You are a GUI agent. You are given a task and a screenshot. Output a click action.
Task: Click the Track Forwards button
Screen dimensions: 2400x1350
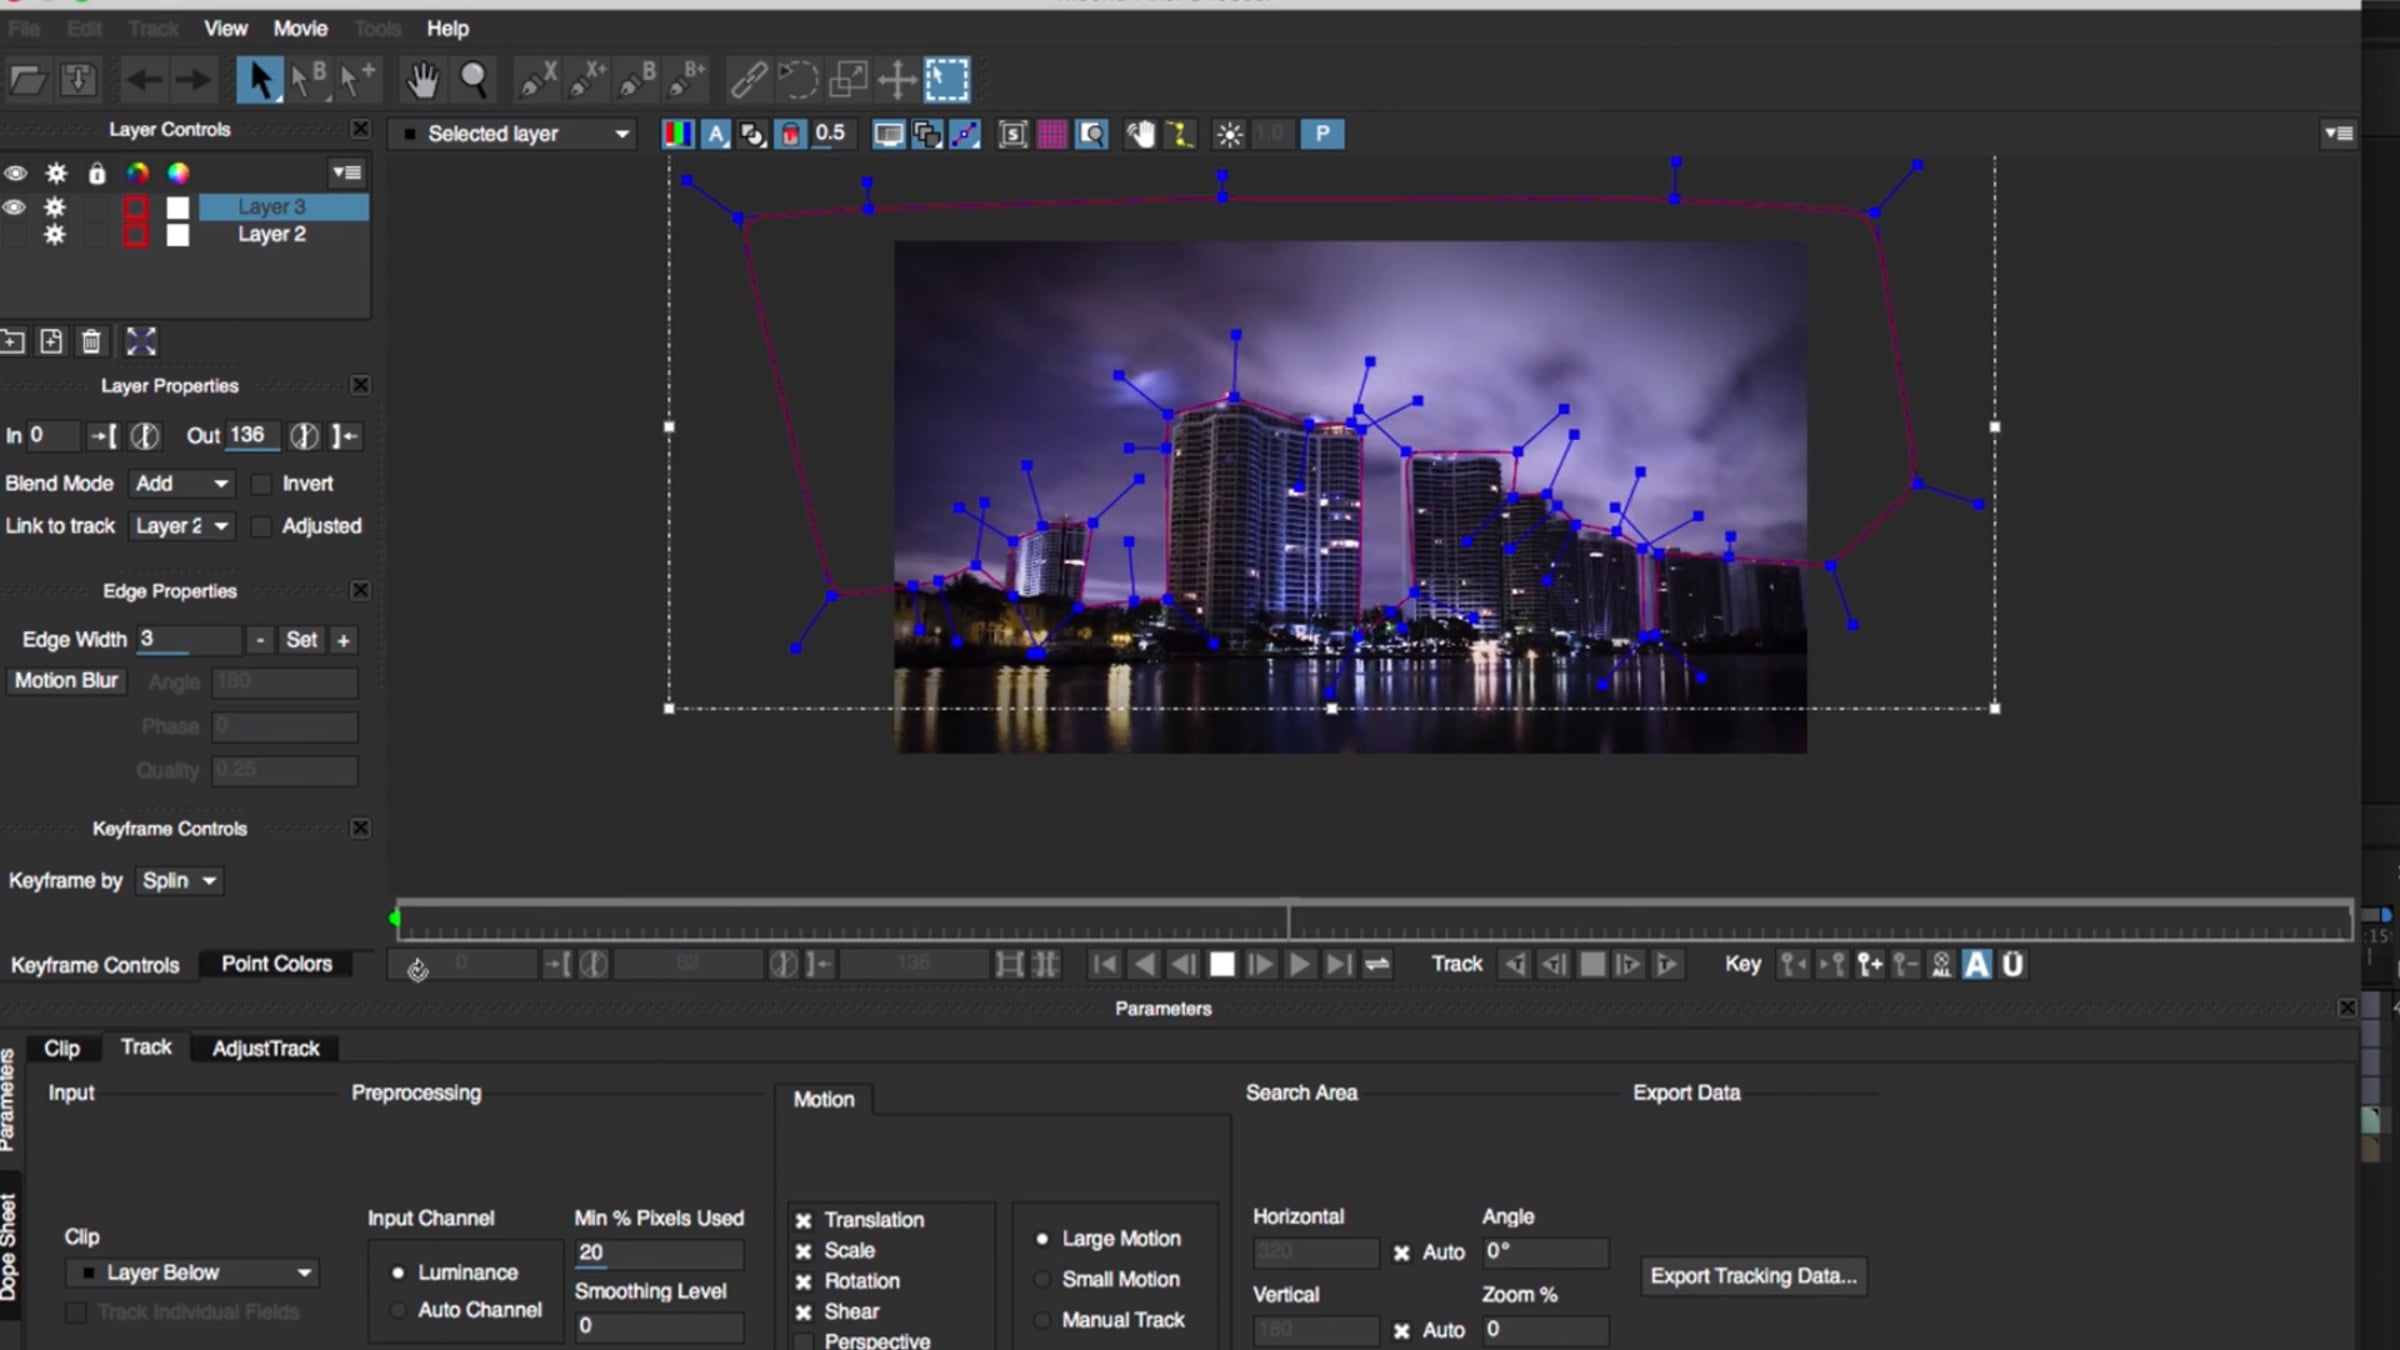pyautogui.click(x=1666, y=964)
